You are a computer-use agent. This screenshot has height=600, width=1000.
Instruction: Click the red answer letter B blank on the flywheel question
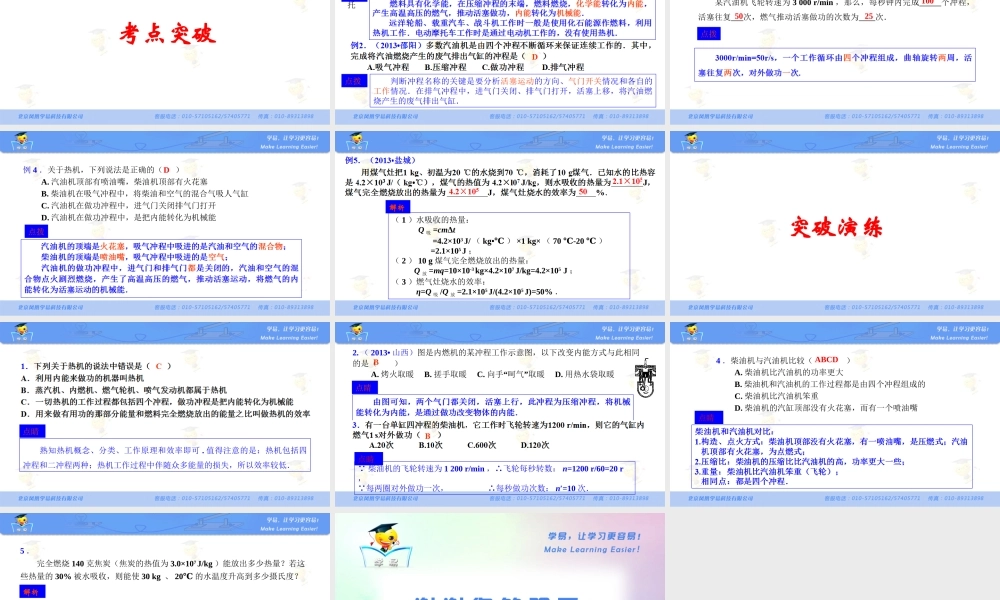tap(428, 434)
